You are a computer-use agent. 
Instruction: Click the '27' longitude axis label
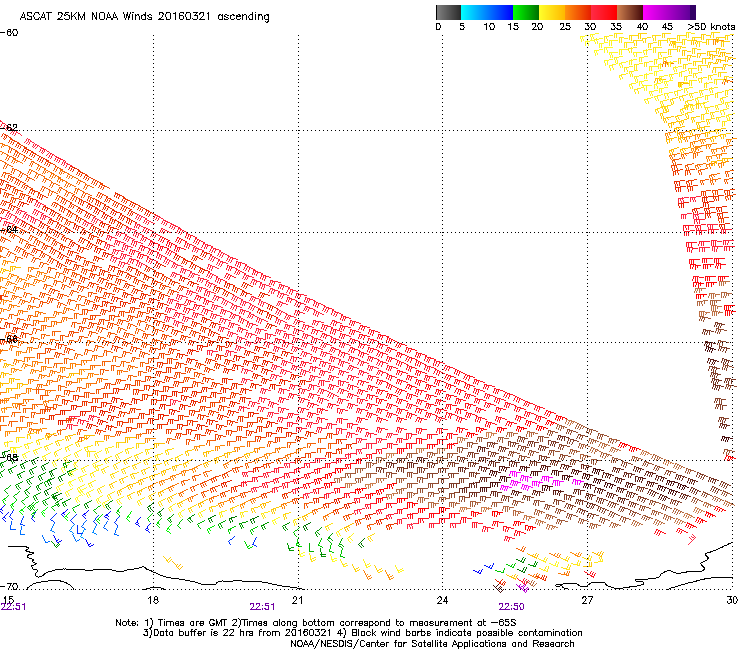pos(587,600)
